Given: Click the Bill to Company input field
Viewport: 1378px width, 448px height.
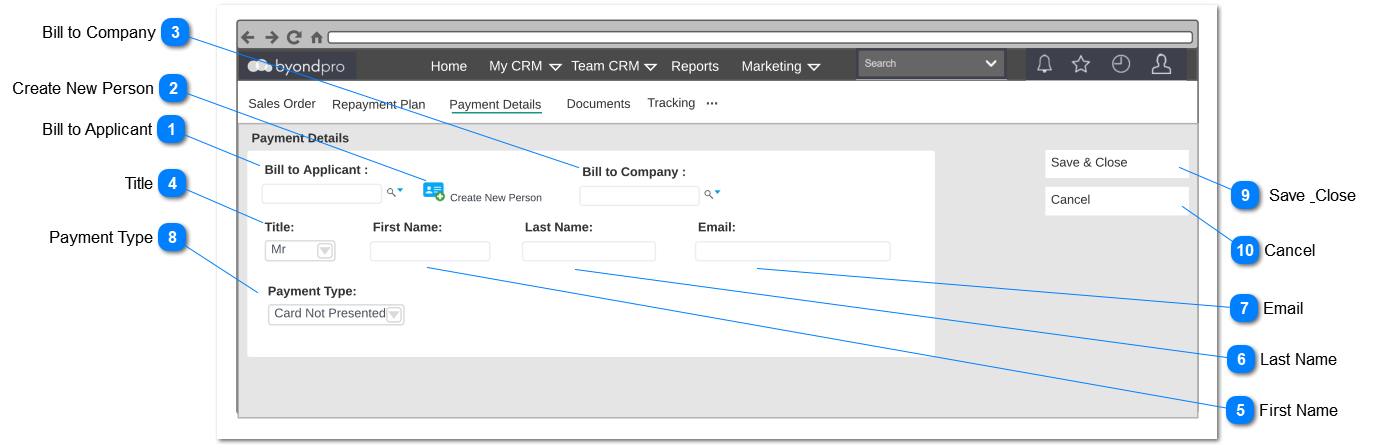Looking at the screenshot, I should (x=639, y=196).
